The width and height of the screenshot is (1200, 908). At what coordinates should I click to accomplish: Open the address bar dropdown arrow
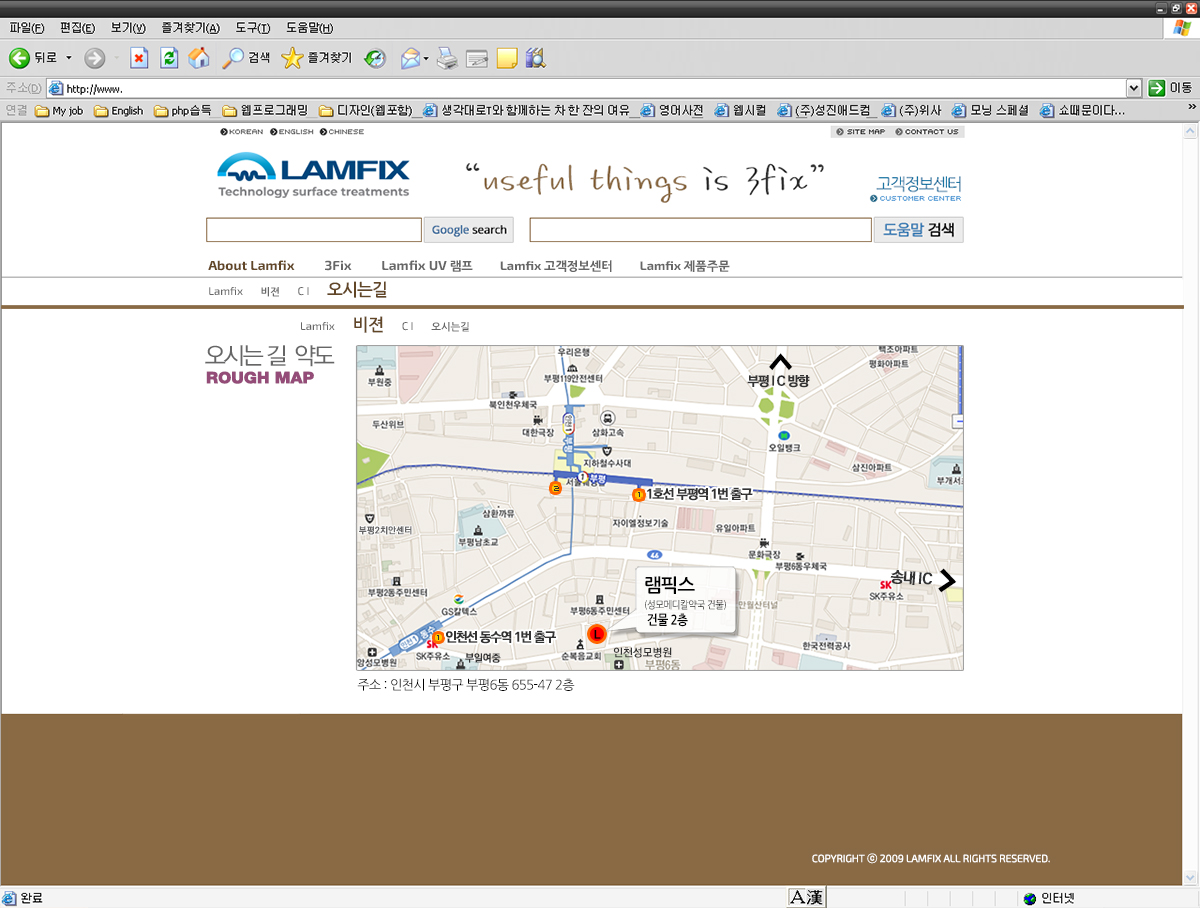(x=1133, y=88)
